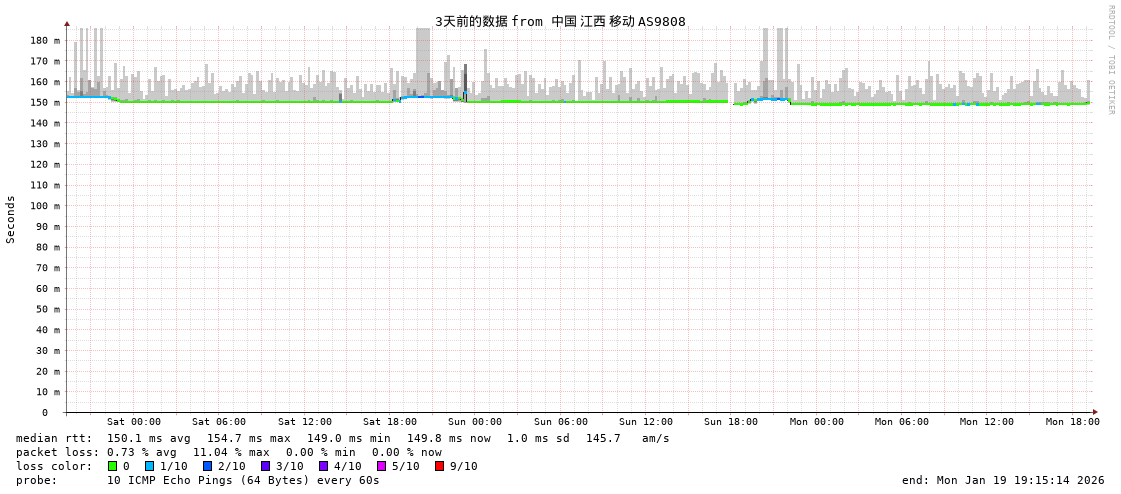Click the light blue 1/10 loss swatch
Image resolution: width=1121 pixels, height=494 pixels.
[x=149, y=466]
